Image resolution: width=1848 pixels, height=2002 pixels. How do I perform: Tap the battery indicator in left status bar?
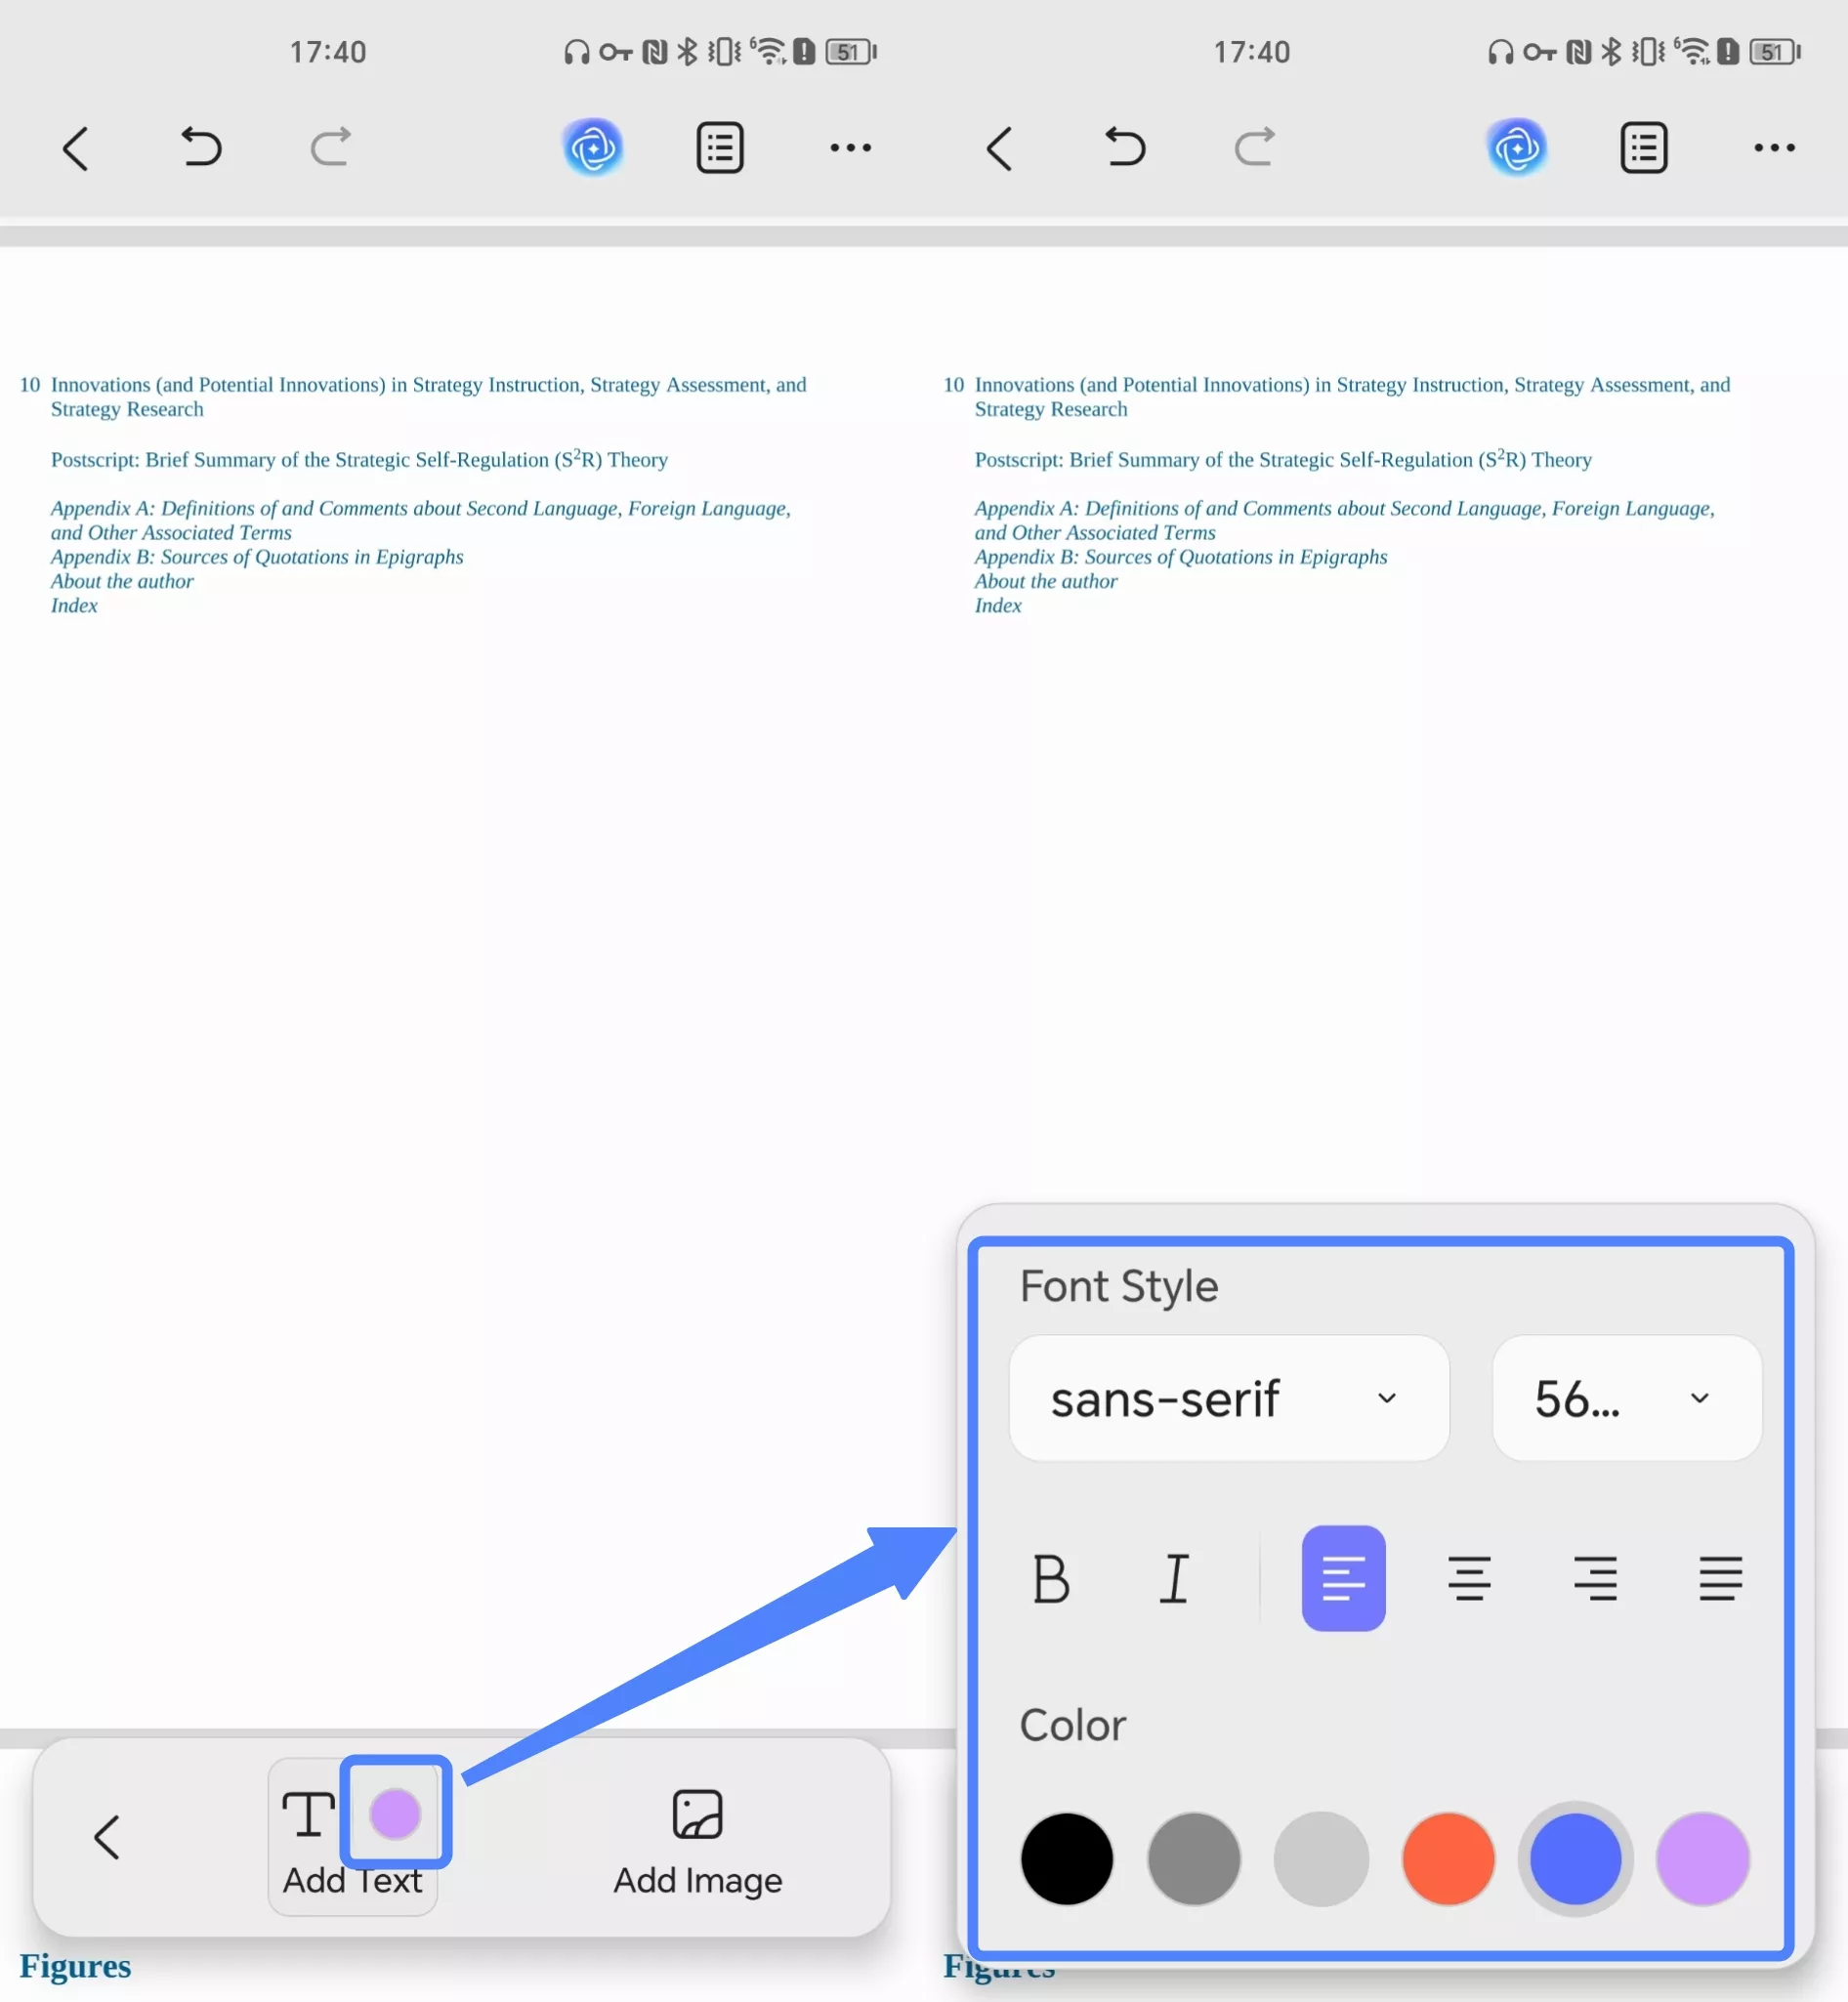point(851,52)
